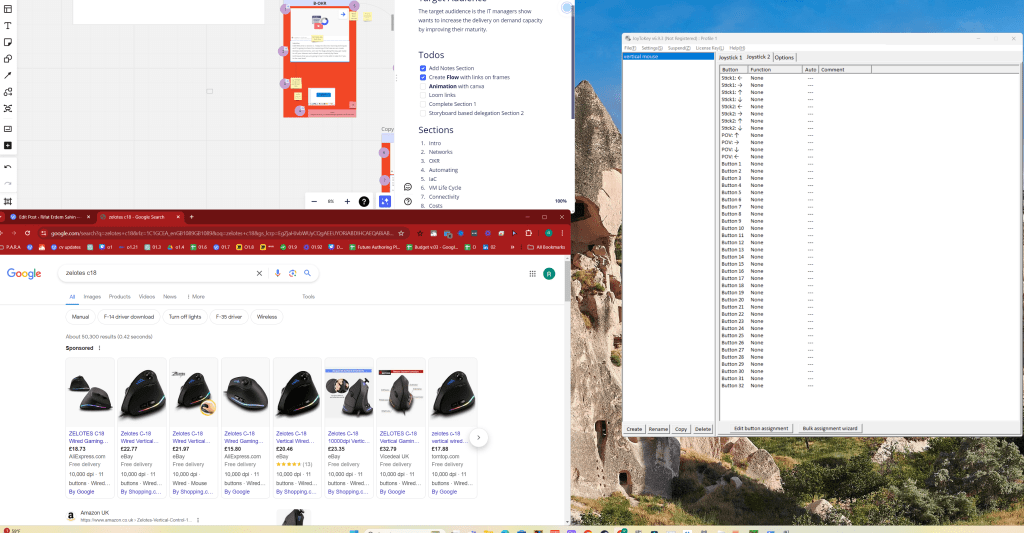The width and height of the screenshot is (1024, 533).
Task: Open Bulk assignment wizard
Action: click(829, 428)
